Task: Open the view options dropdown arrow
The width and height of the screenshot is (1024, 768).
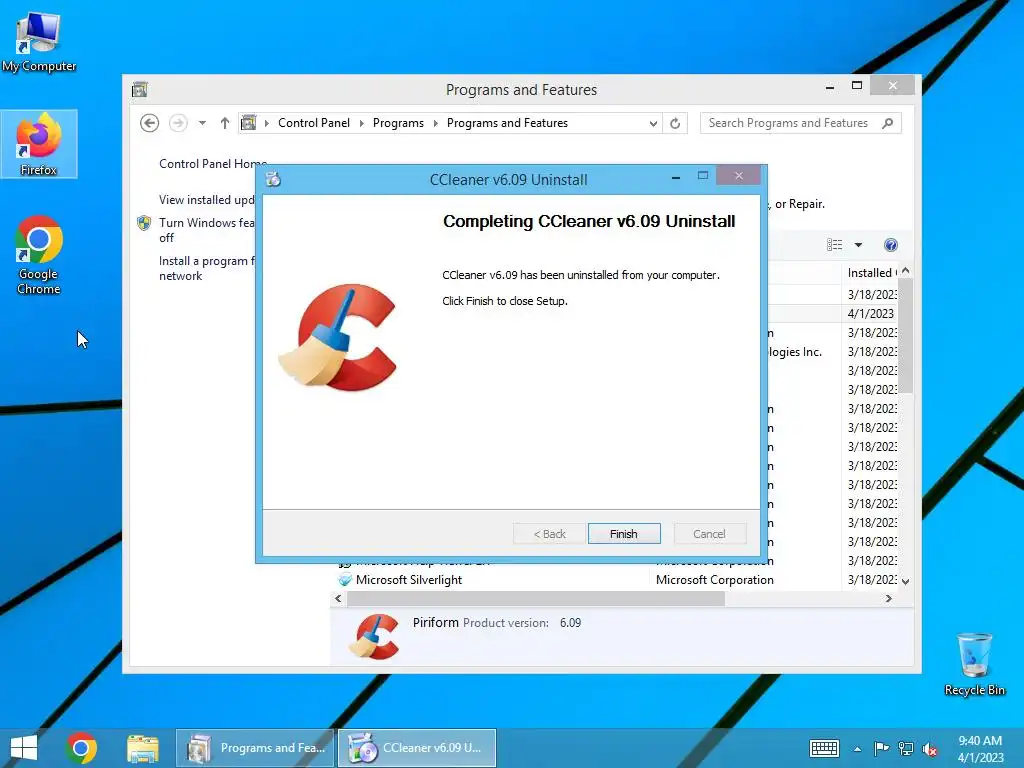Action: pos(859,245)
